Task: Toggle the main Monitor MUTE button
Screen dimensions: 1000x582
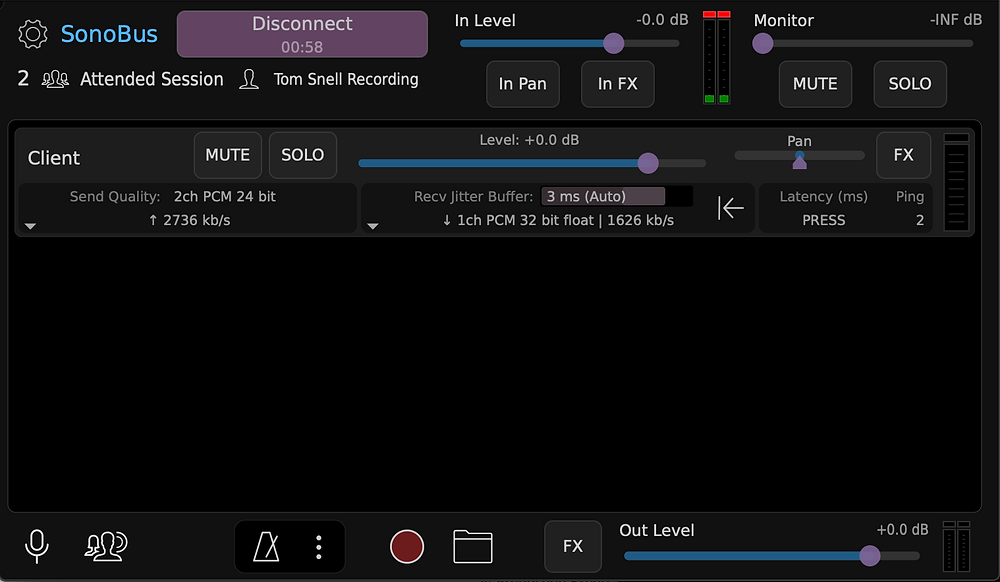Action: pos(815,84)
